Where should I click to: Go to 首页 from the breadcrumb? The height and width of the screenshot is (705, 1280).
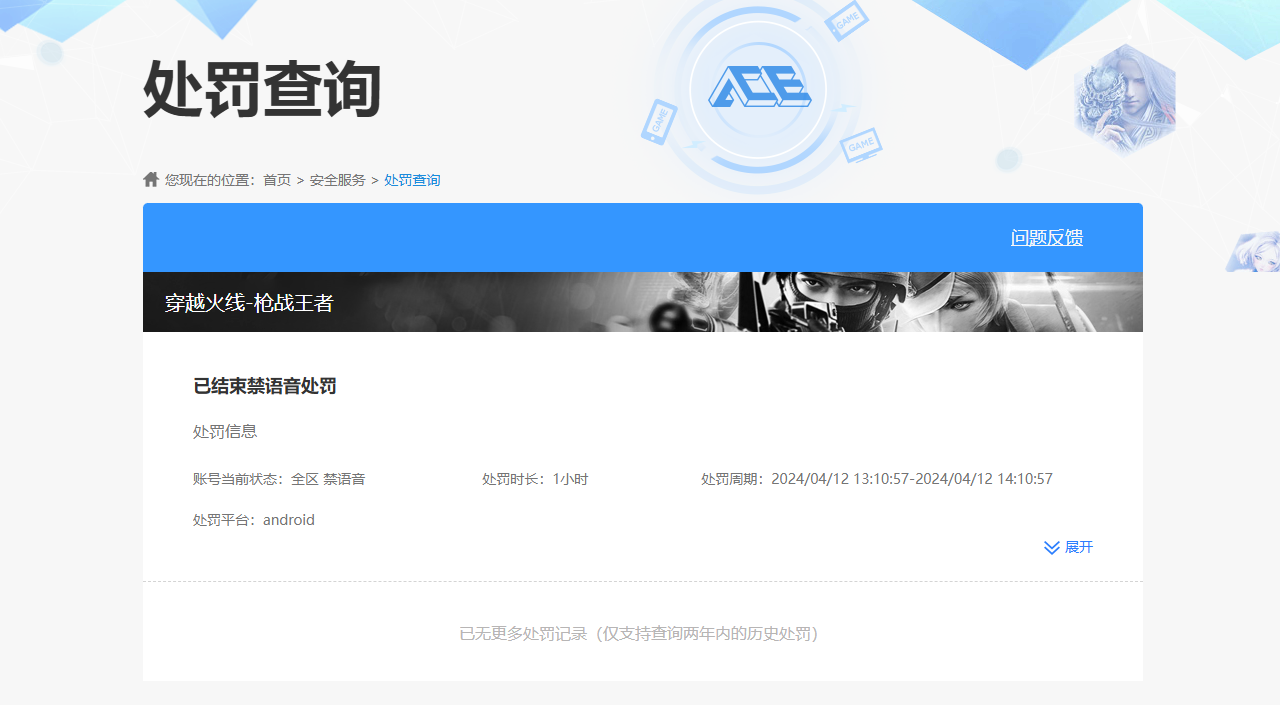point(276,180)
